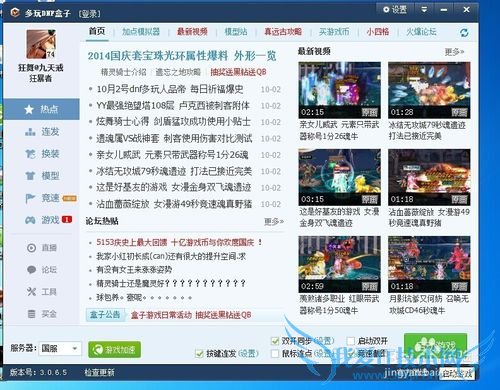Play the 02:59 video thumbnail
500x390 pixels.
[339, 264]
